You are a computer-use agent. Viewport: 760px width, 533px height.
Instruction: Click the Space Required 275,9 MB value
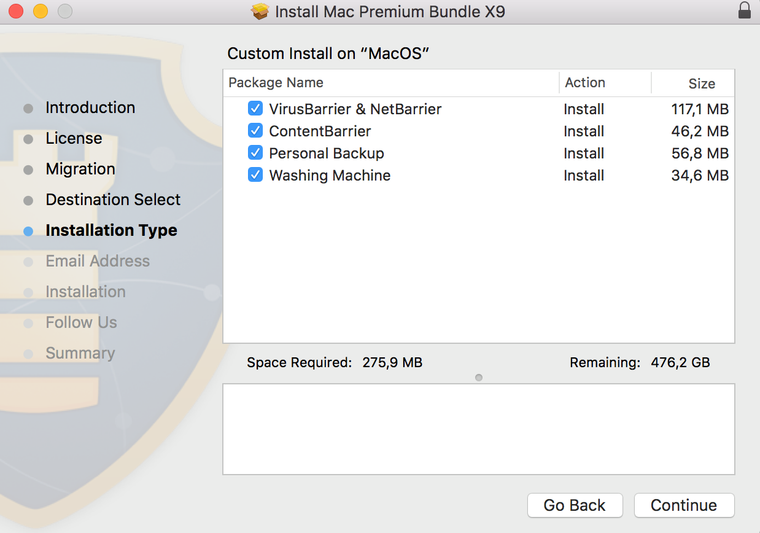tap(392, 362)
